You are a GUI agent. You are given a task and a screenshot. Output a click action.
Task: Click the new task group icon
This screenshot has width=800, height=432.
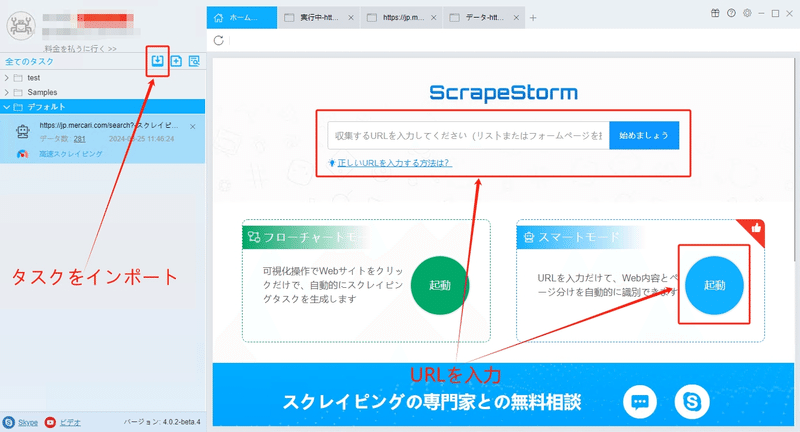coord(176,61)
